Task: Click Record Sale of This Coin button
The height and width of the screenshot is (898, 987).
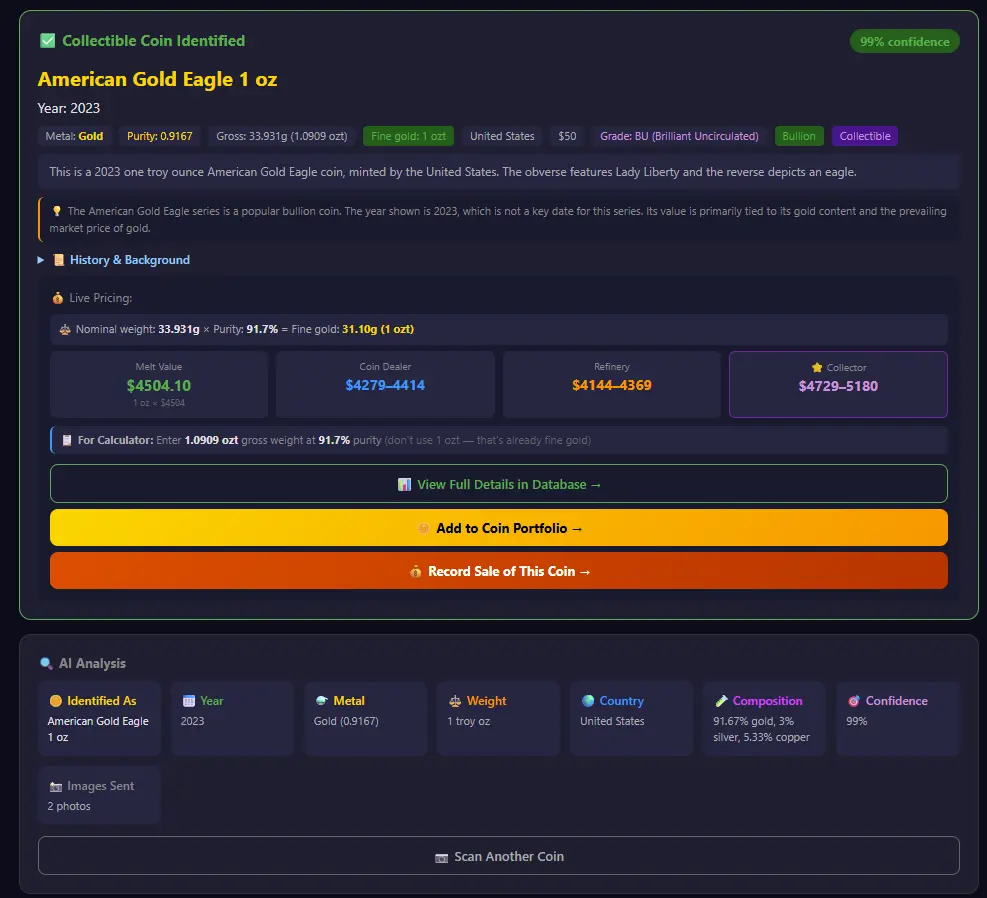Action: [499, 571]
